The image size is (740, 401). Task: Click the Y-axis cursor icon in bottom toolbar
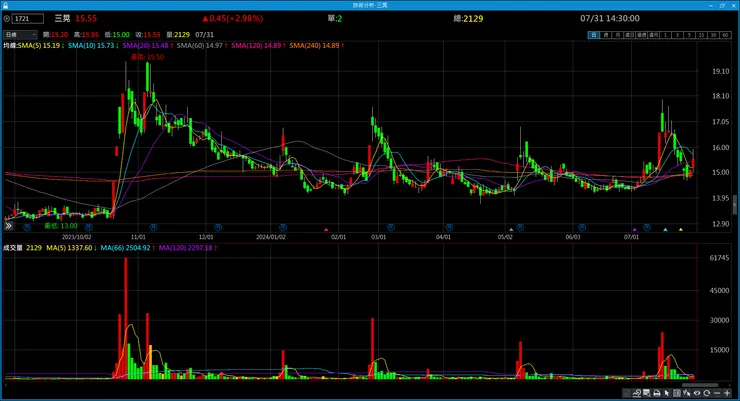687,393
